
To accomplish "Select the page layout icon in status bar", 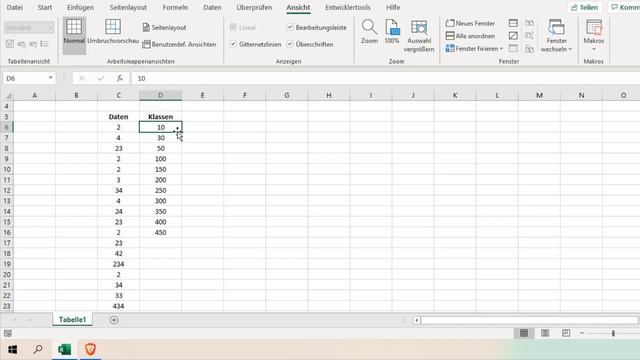I will pyautogui.click(x=545, y=333).
